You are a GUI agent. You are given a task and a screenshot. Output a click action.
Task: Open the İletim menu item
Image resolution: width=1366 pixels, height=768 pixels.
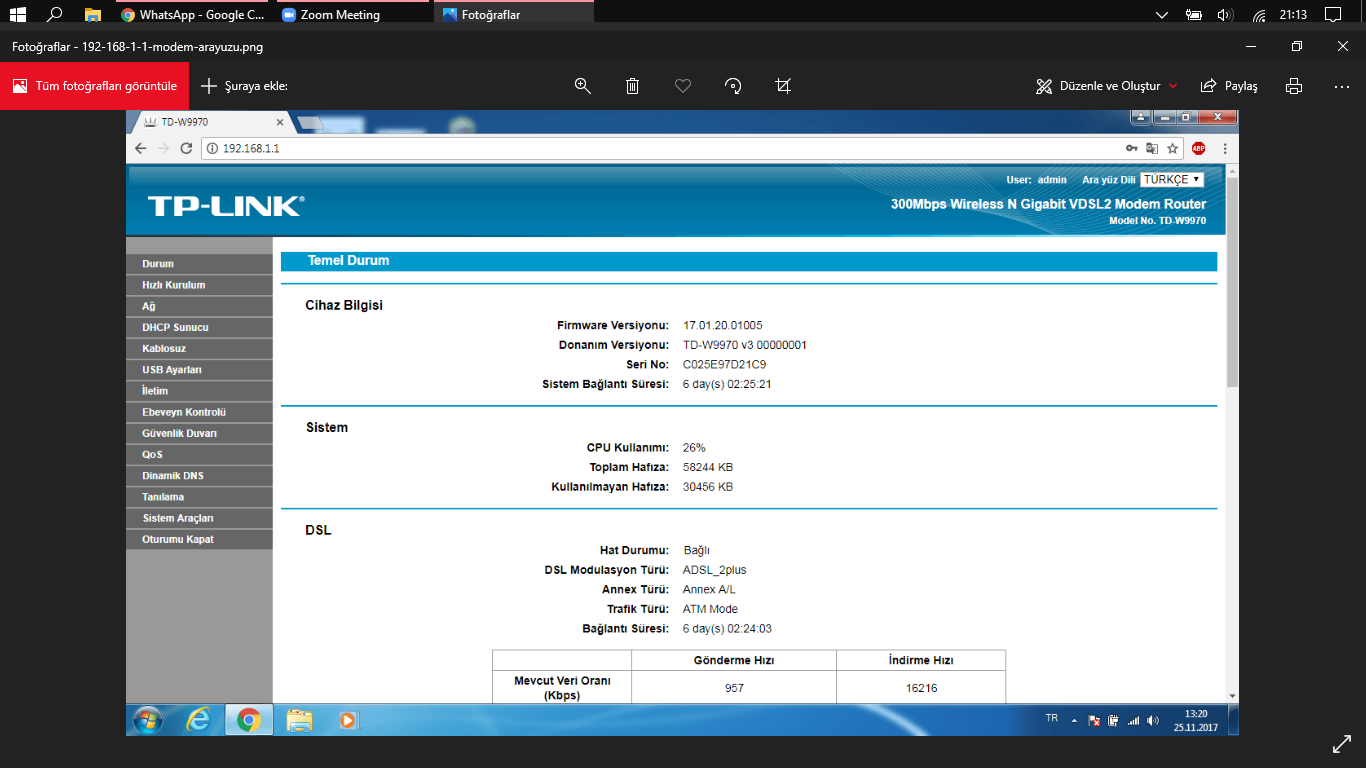point(199,391)
